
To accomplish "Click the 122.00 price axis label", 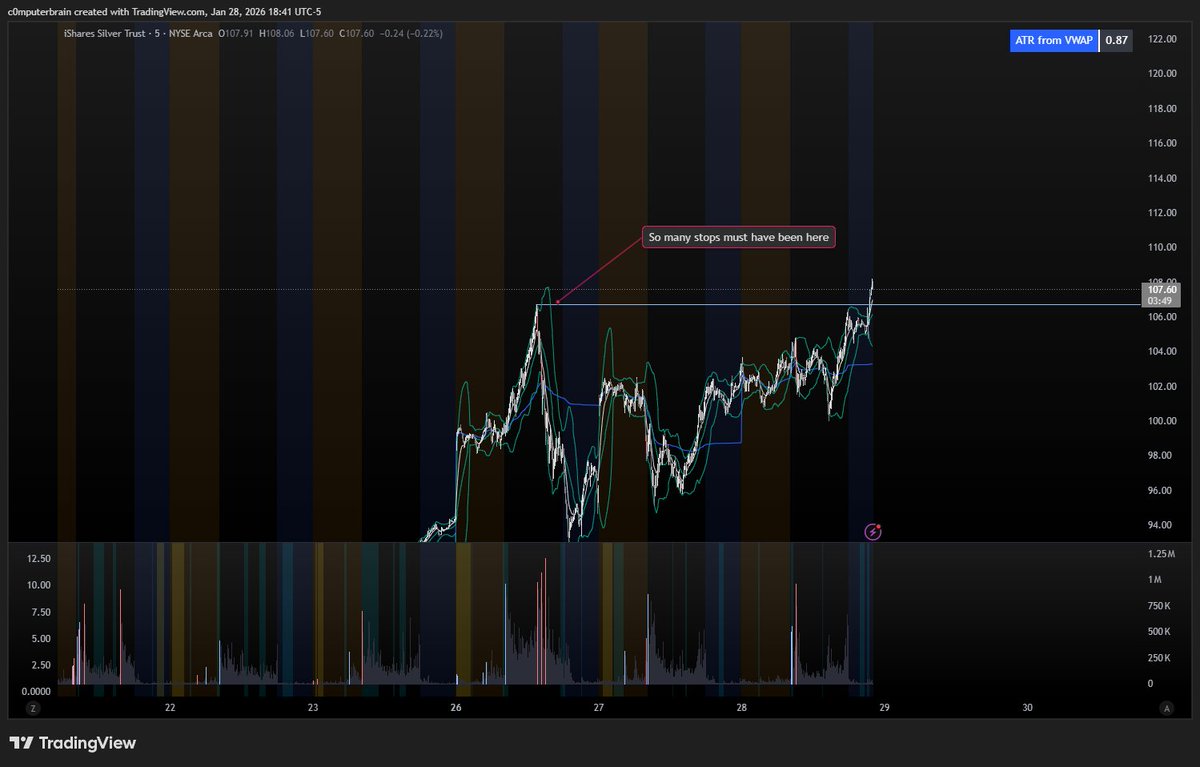I will (1162, 39).
